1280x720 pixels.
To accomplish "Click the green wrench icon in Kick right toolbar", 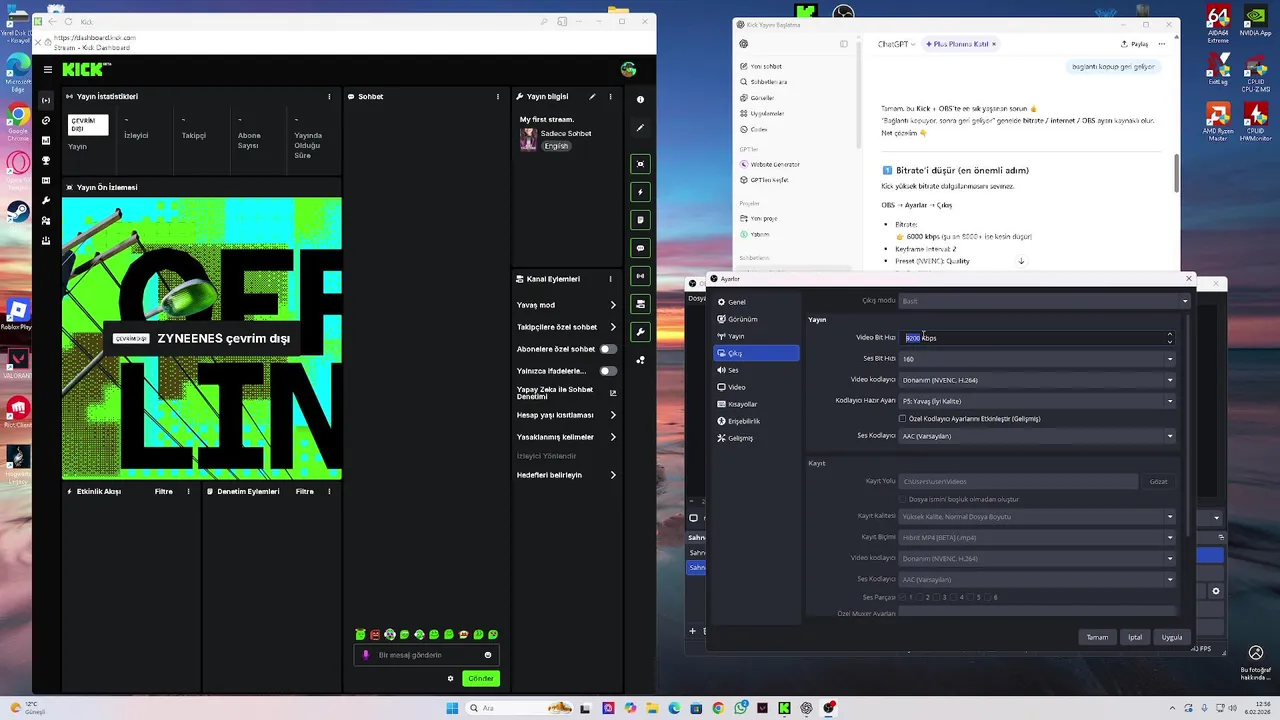I will pyautogui.click(x=640, y=332).
